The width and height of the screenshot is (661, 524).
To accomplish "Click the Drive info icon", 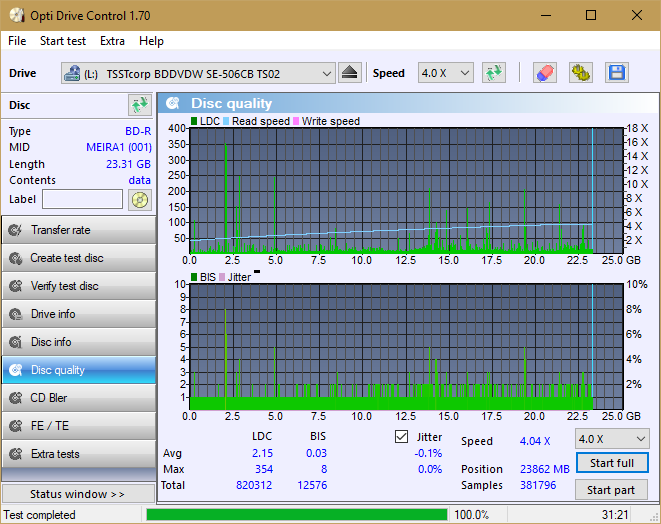I will pyautogui.click(x=16, y=314).
